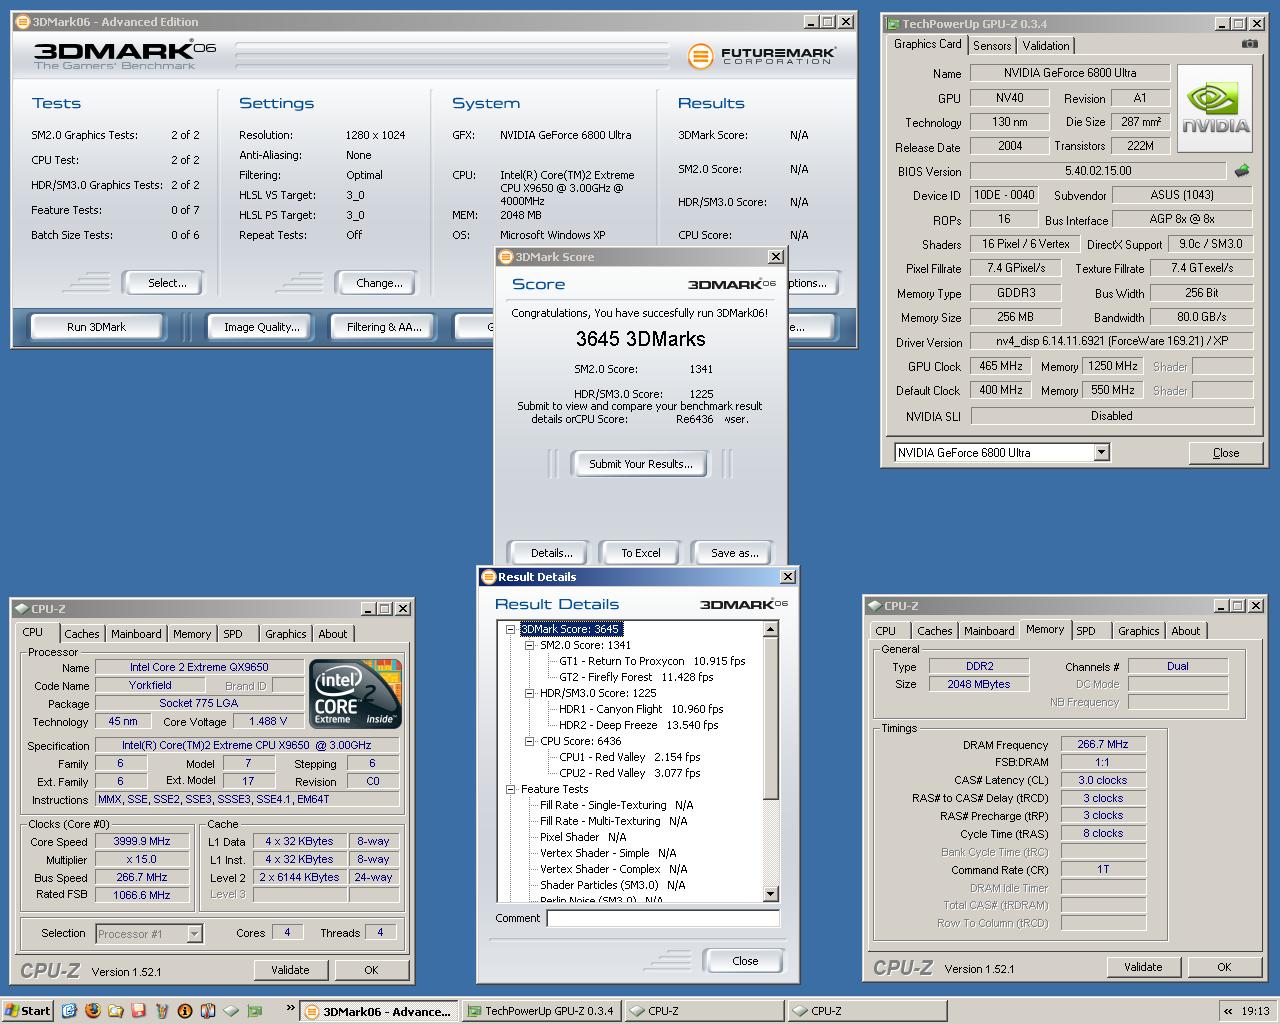The image size is (1280, 1024).
Task: Switch to the Sensors tab in GPU-Z
Action: point(992,46)
